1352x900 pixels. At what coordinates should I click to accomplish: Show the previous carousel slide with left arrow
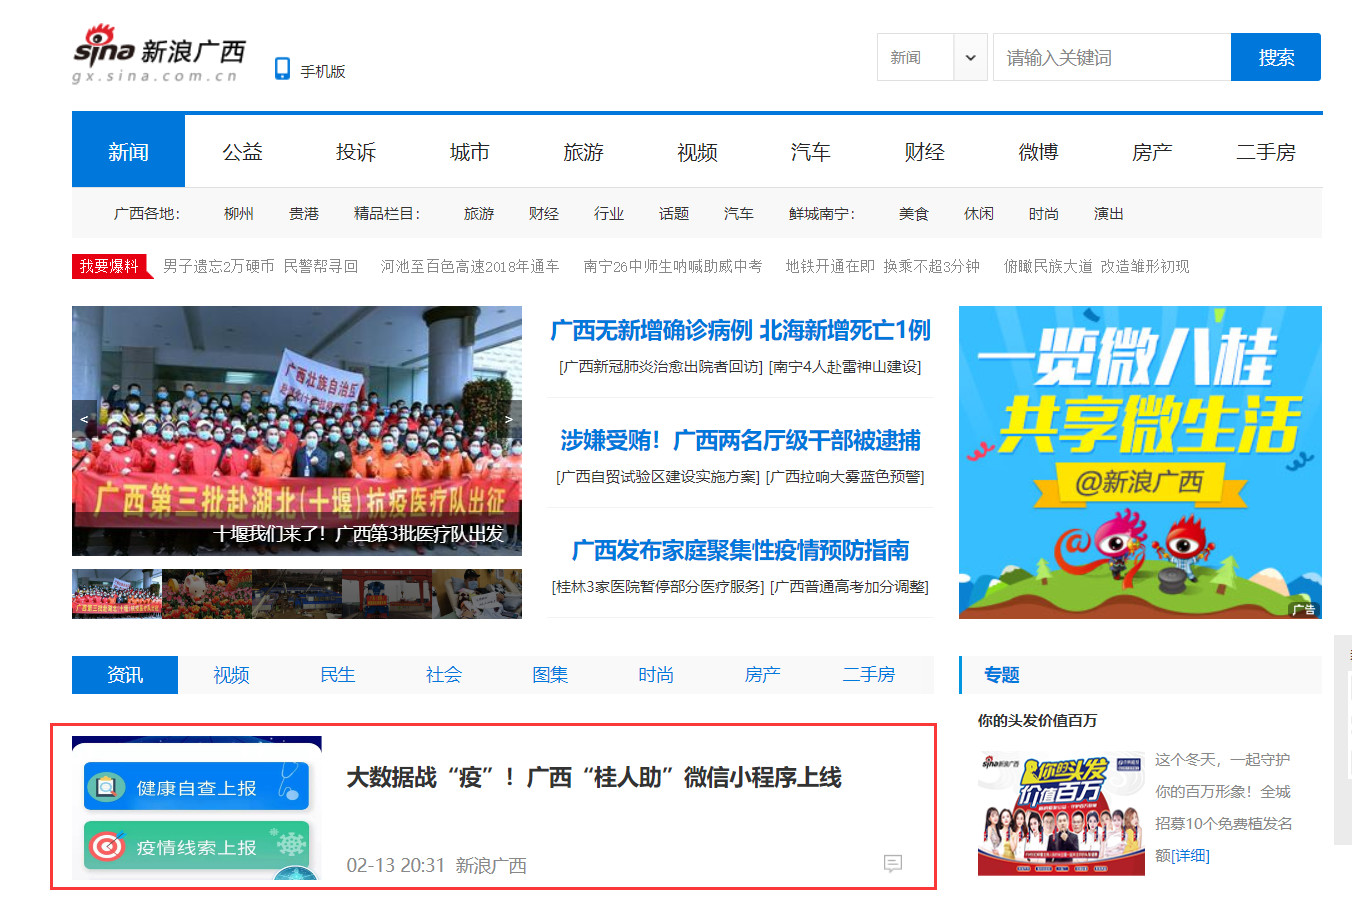point(83,419)
